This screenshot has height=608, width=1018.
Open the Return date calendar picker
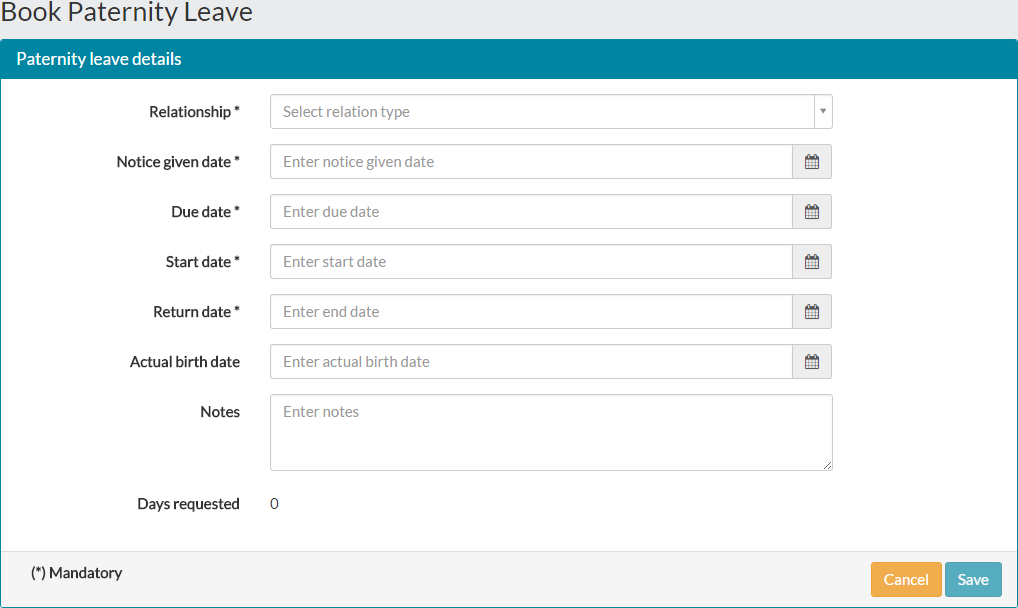coord(812,312)
